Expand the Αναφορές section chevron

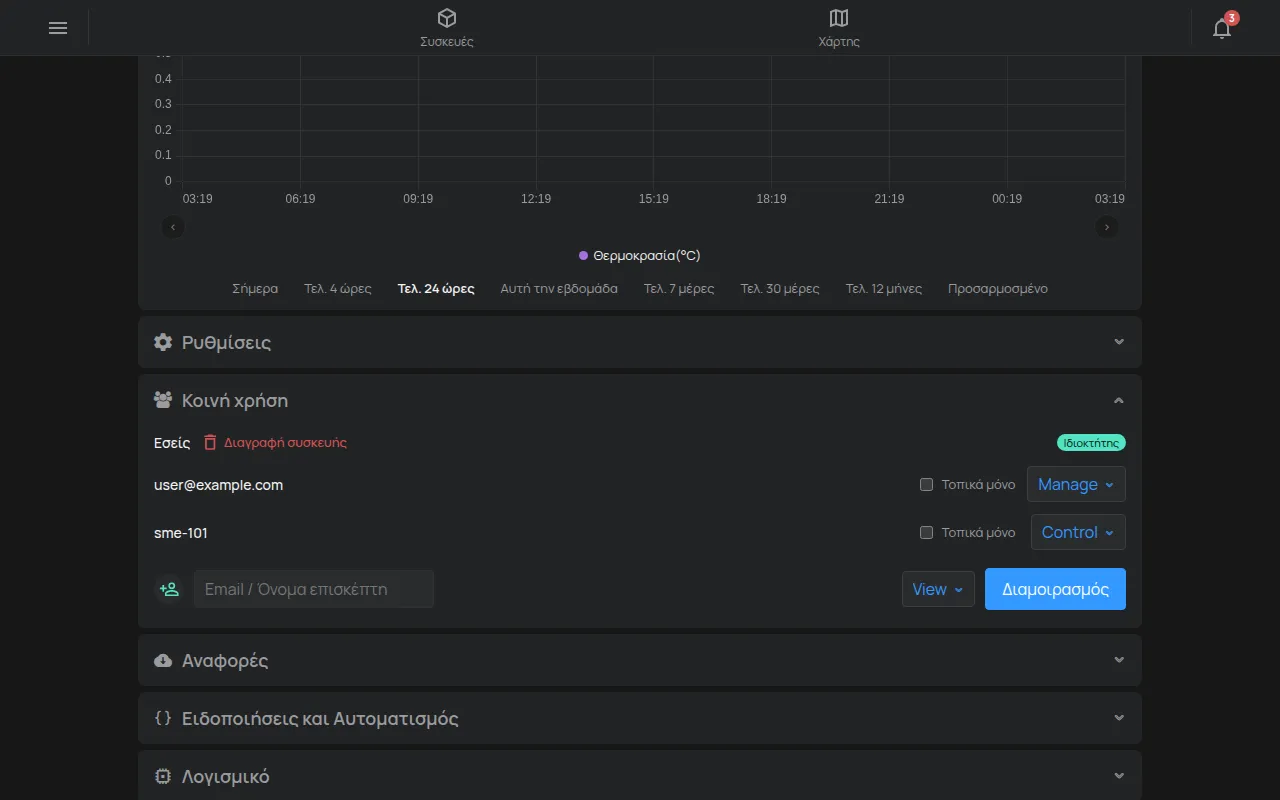point(1119,660)
